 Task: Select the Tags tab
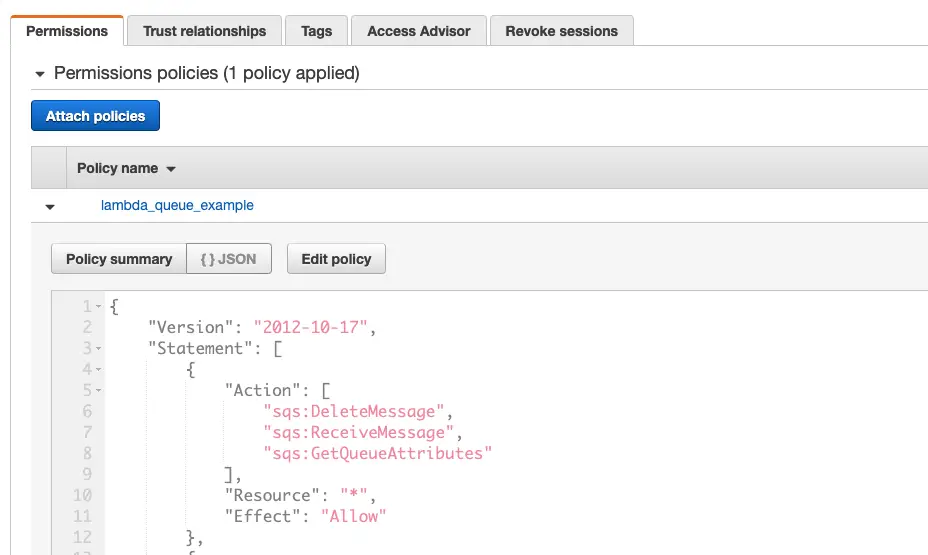[316, 31]
